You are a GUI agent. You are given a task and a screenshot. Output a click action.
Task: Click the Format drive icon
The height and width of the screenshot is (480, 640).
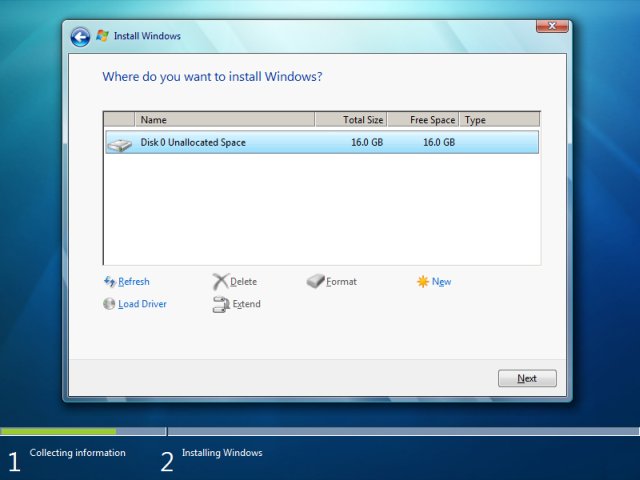[315, 281]
